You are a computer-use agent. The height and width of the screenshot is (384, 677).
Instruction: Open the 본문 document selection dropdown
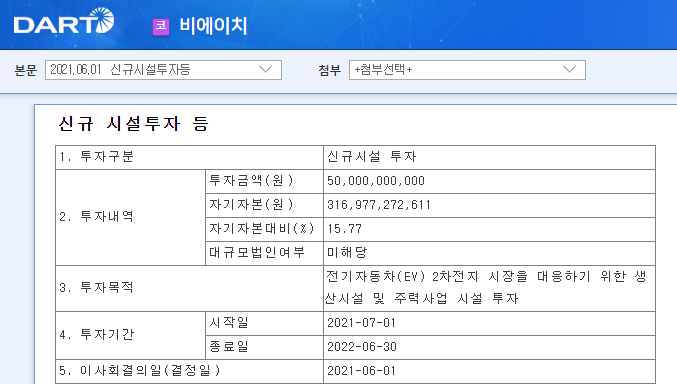click(x=163, y=70)
